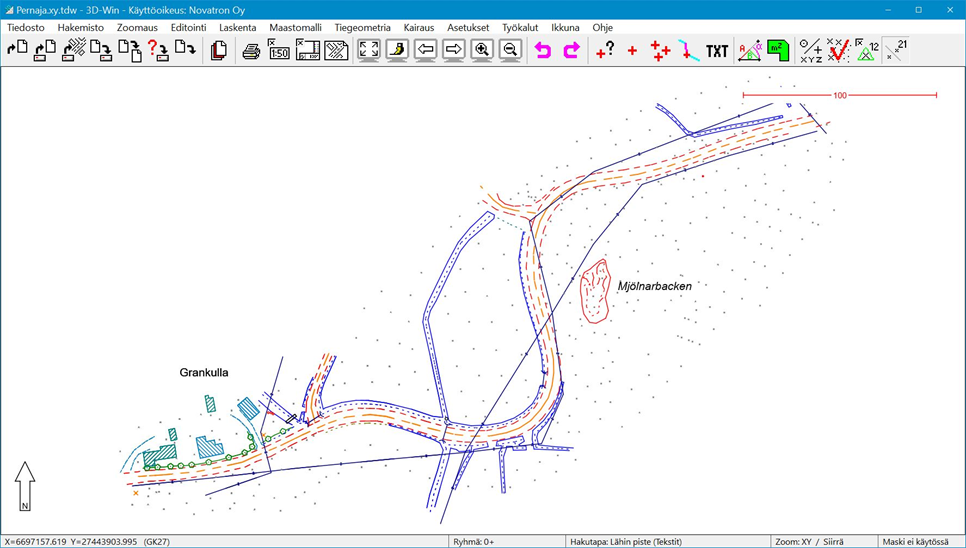
Task: Click the triangle angle measurement icon
Action: tap(749, 50)
